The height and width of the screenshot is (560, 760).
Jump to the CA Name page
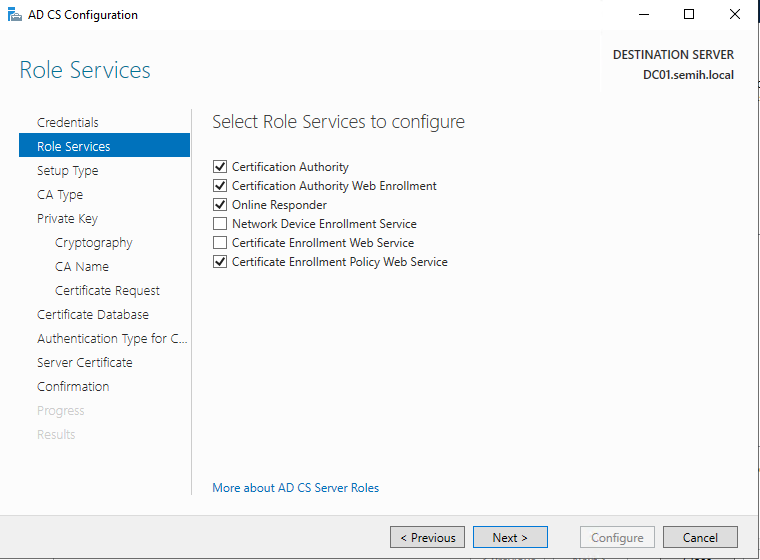(82, 266)
